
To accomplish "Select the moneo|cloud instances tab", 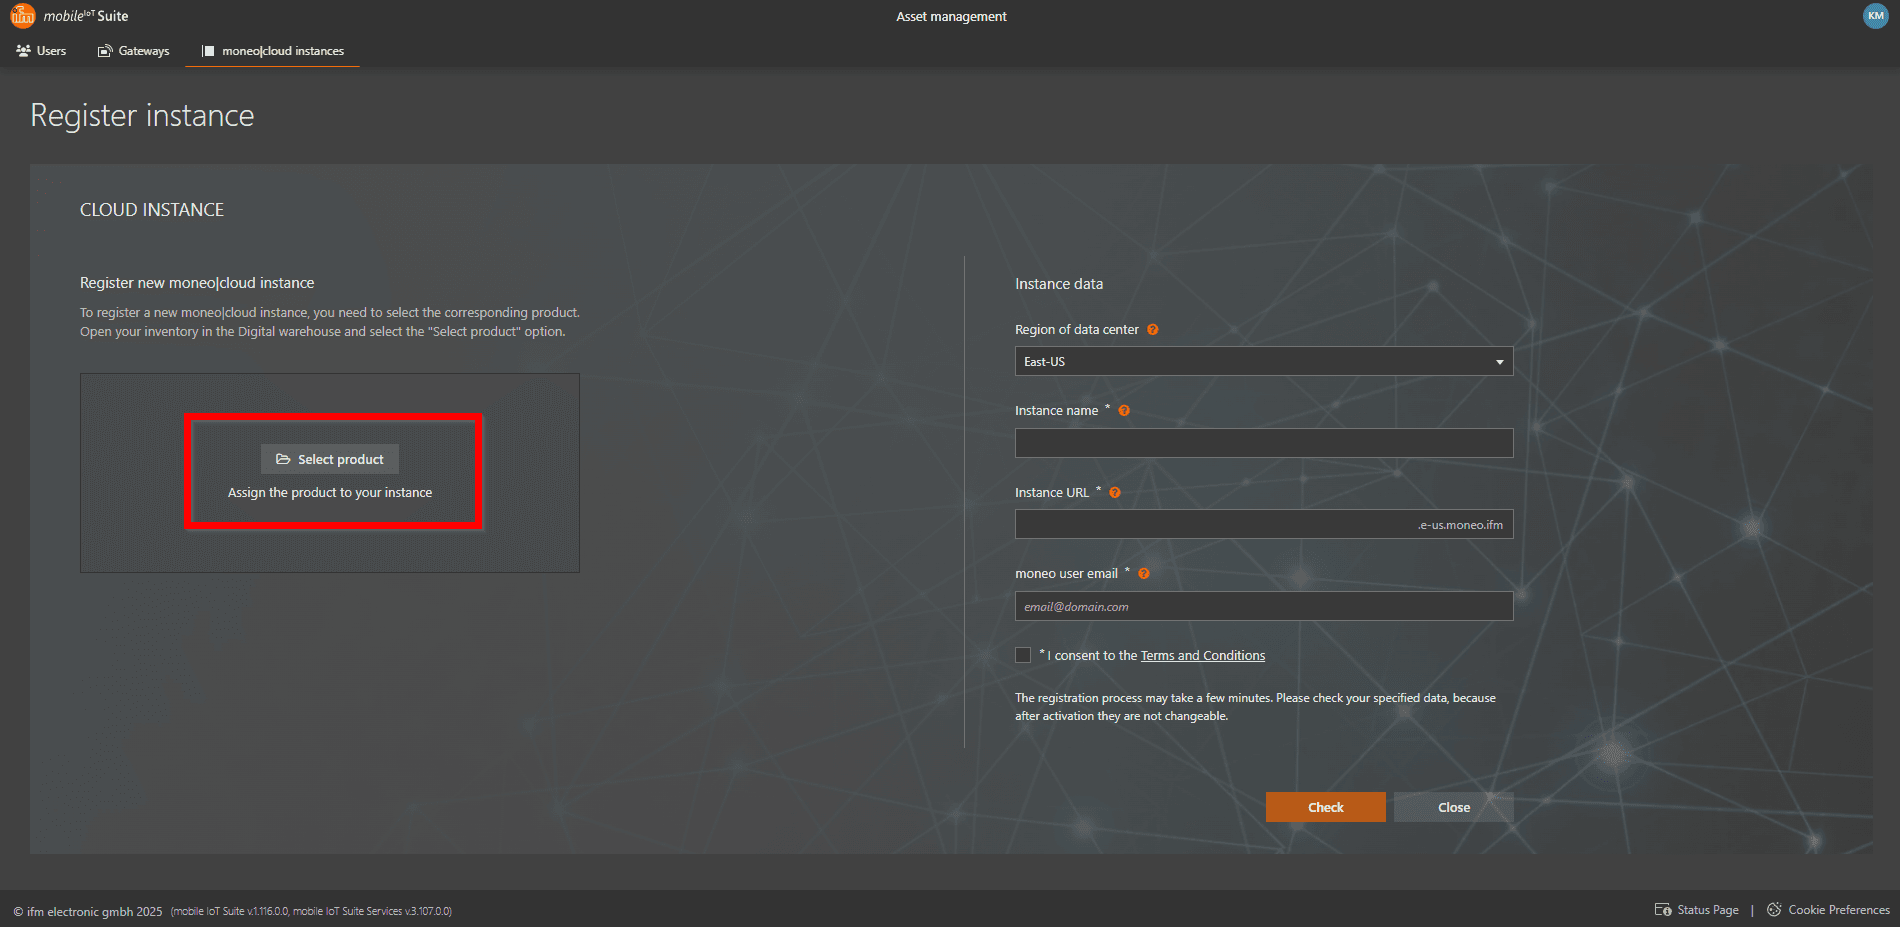I will tap(272, 51).
